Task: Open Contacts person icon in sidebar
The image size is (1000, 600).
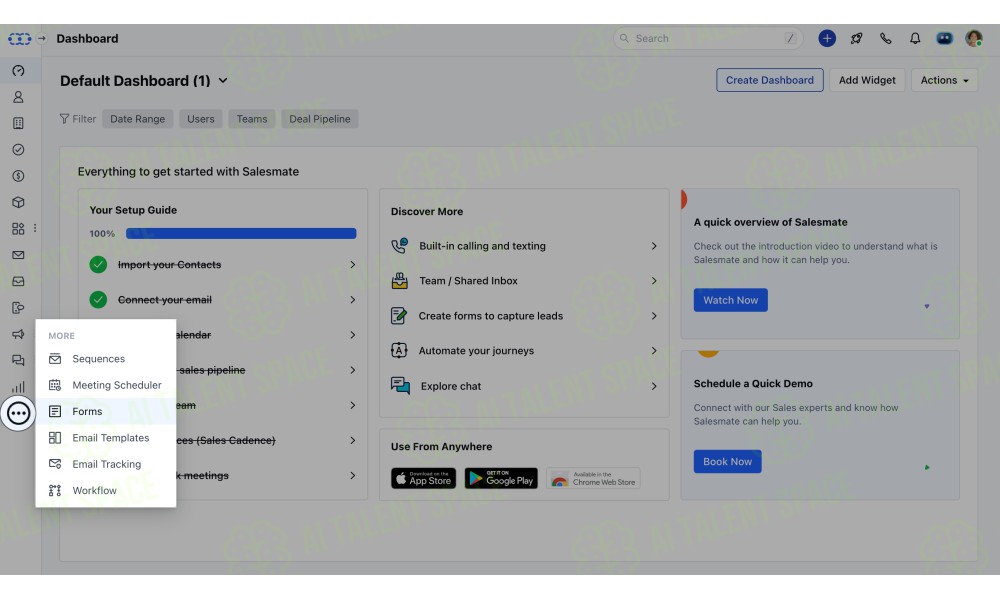Action: tap(18, 97)
